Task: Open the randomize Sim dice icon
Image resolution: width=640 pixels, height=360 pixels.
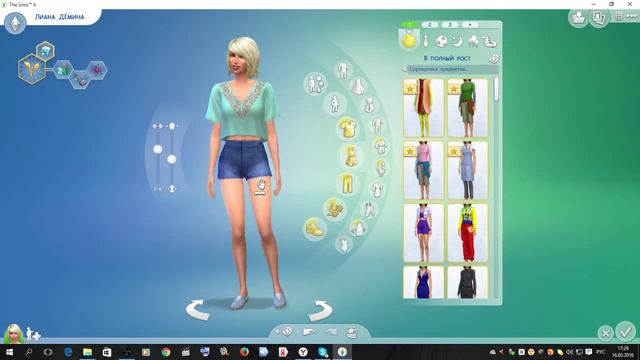Action: click(x=288, y=331)
